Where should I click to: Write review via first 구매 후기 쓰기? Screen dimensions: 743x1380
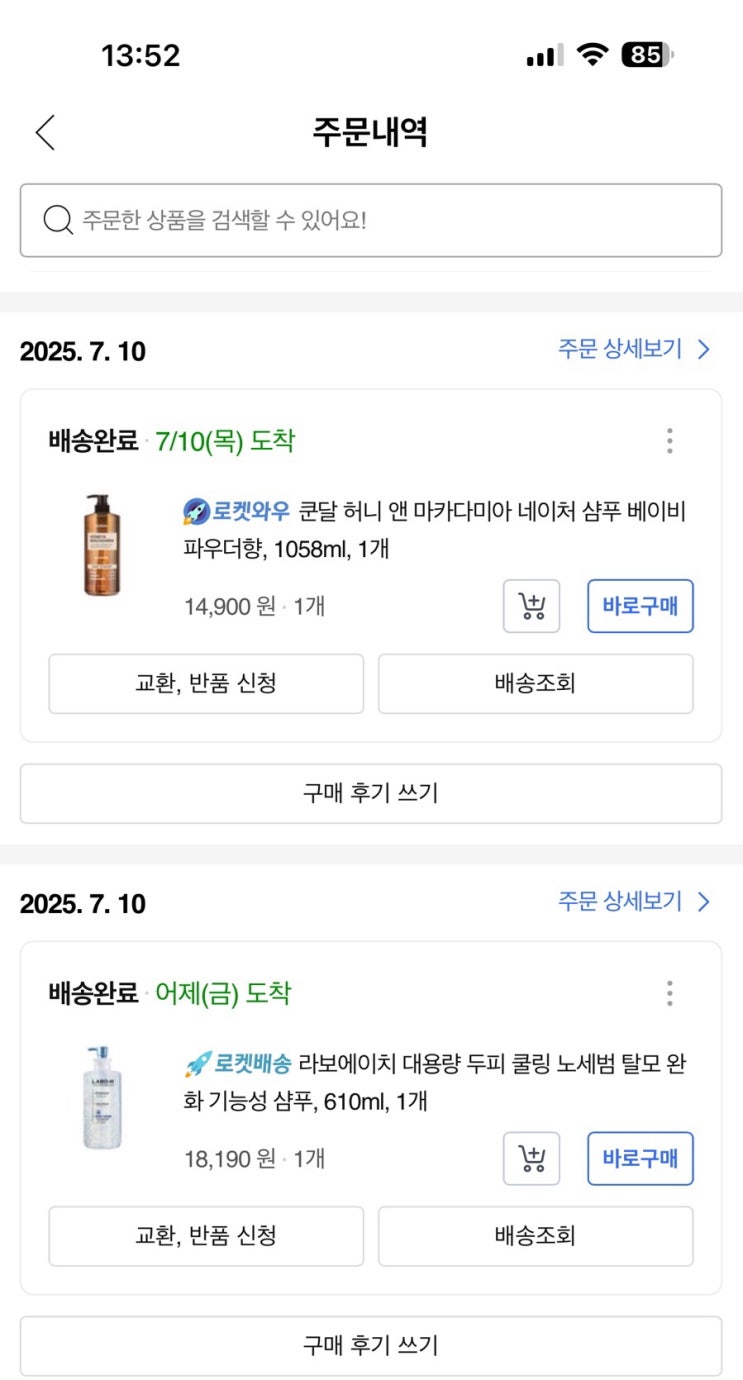[371, 794]
